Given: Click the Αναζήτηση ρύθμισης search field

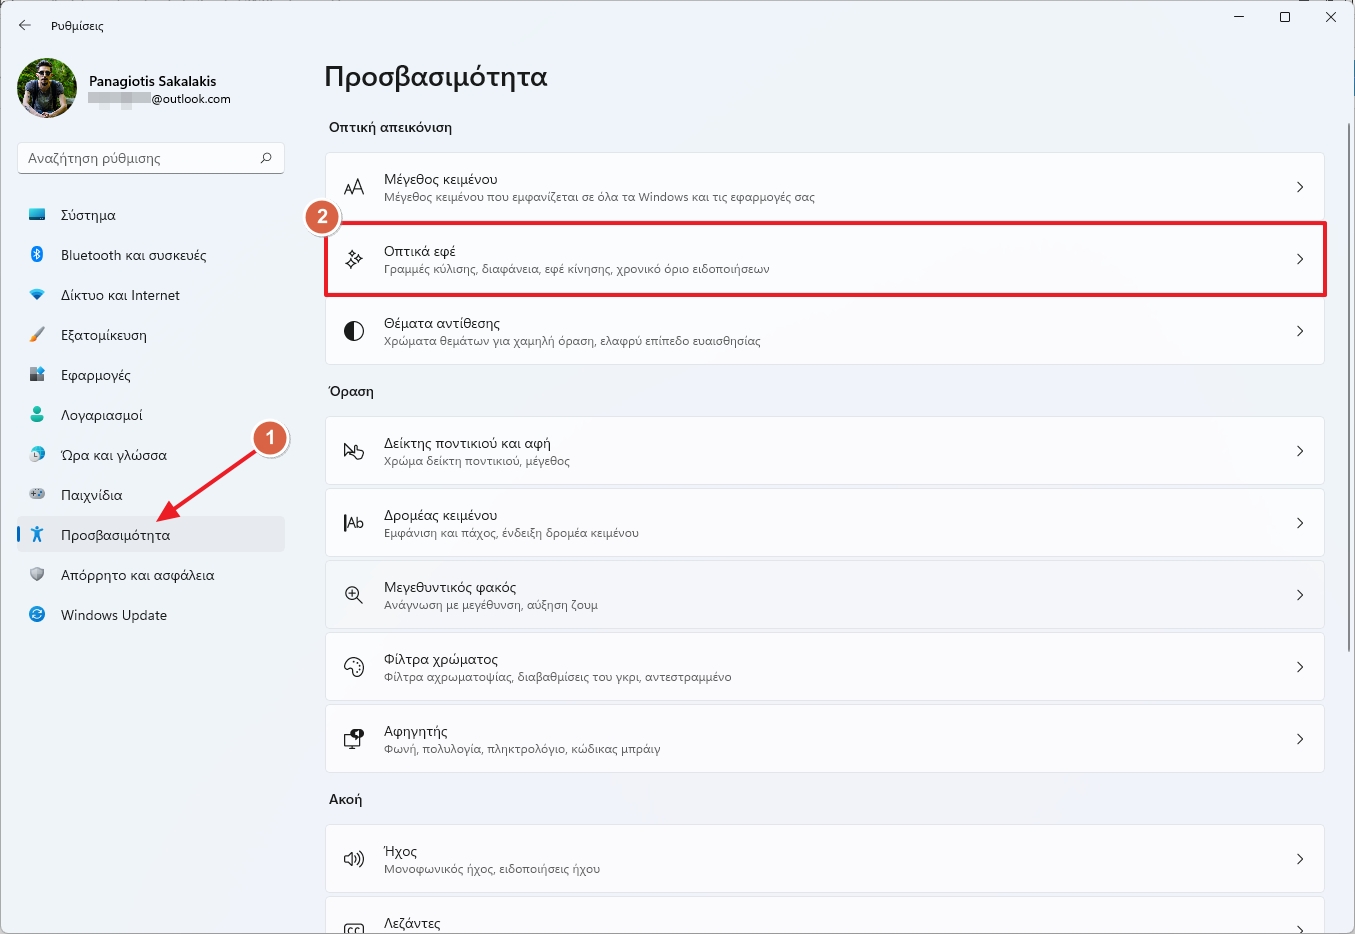Looking at the screenshot, I should click(138, 158).
